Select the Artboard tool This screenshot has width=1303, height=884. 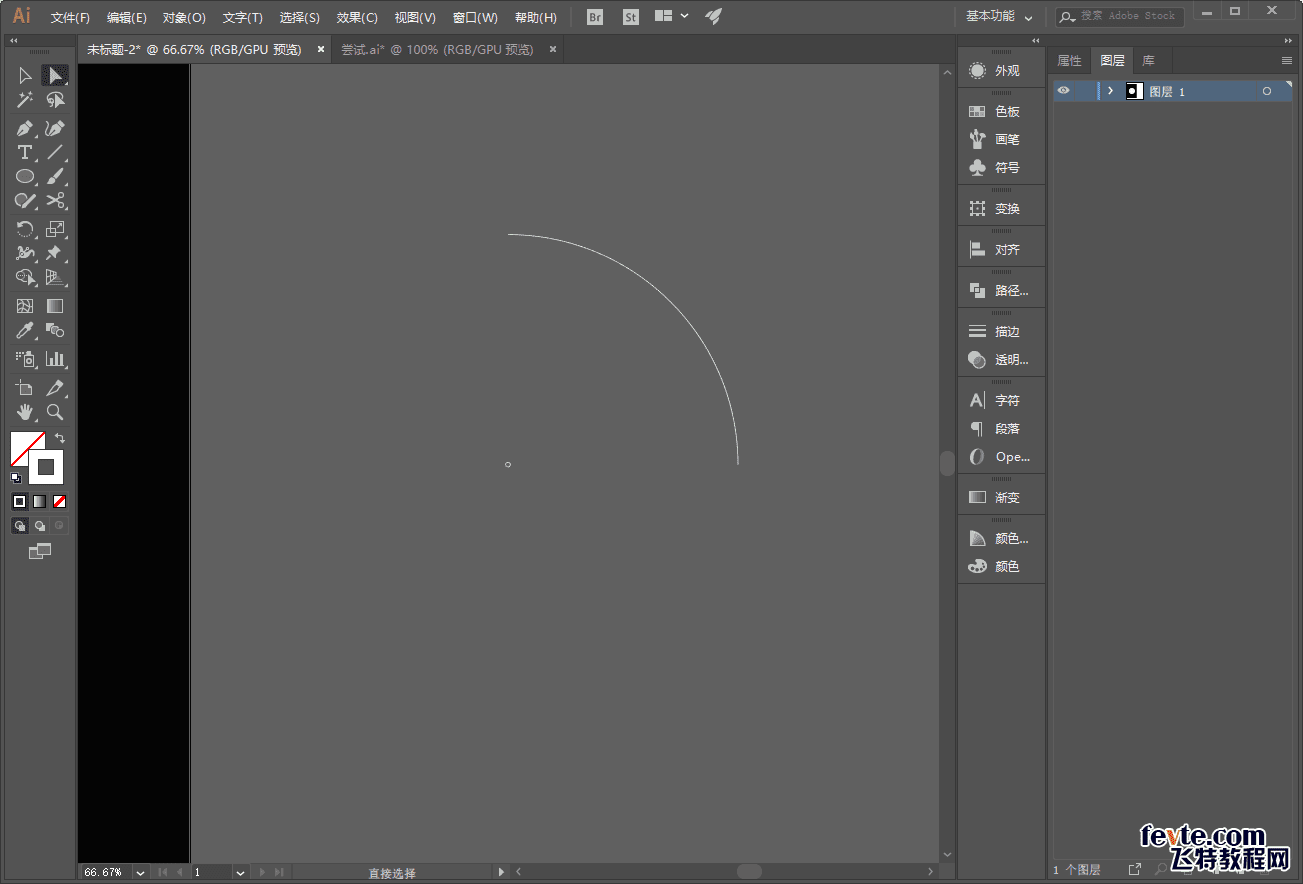(x=25, y=387)
